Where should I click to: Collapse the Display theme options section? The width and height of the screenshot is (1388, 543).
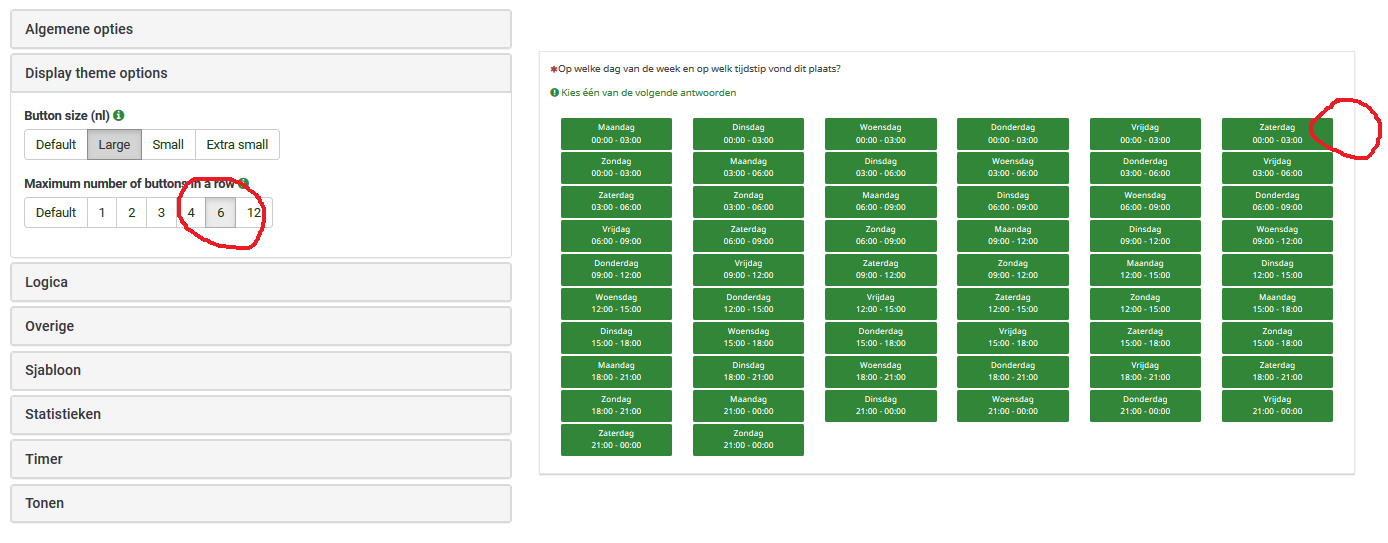(x=261, y=73)
